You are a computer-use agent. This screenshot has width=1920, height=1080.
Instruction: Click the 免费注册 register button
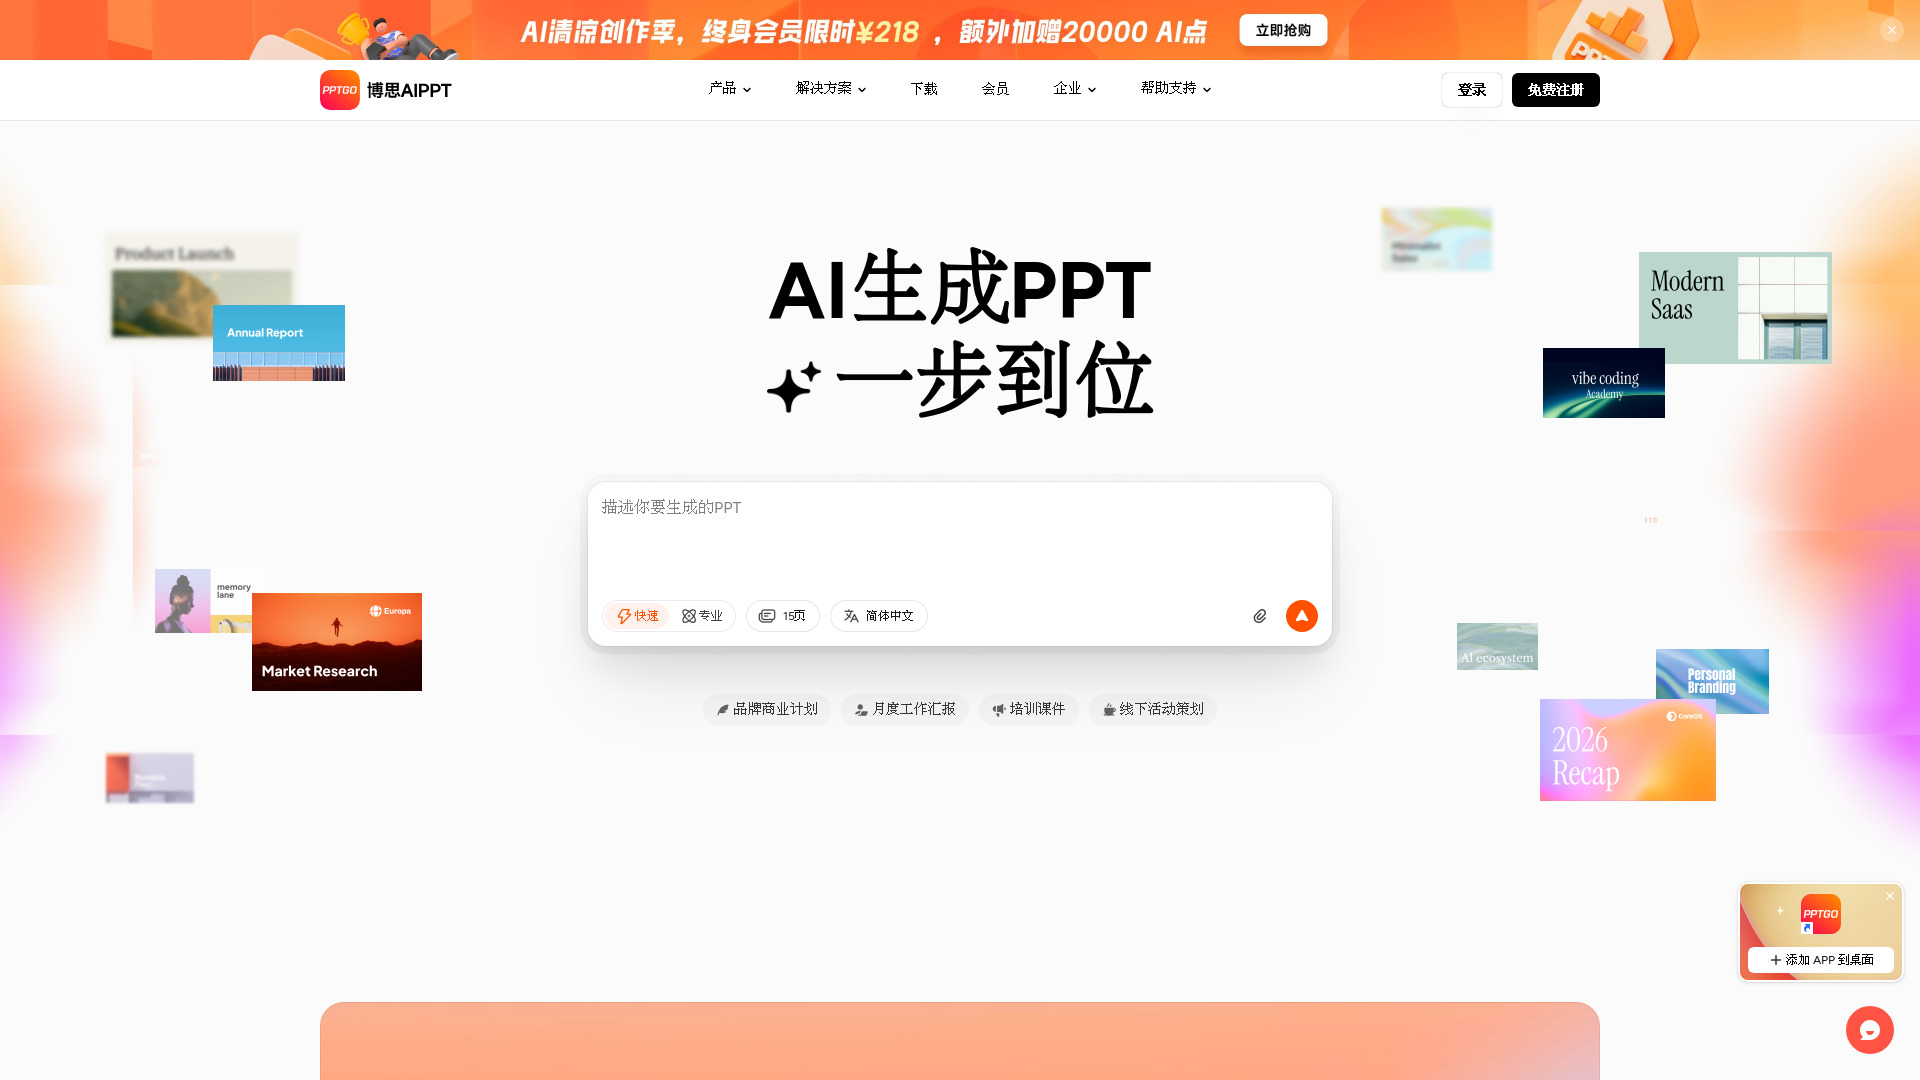tap(1556, 90)
